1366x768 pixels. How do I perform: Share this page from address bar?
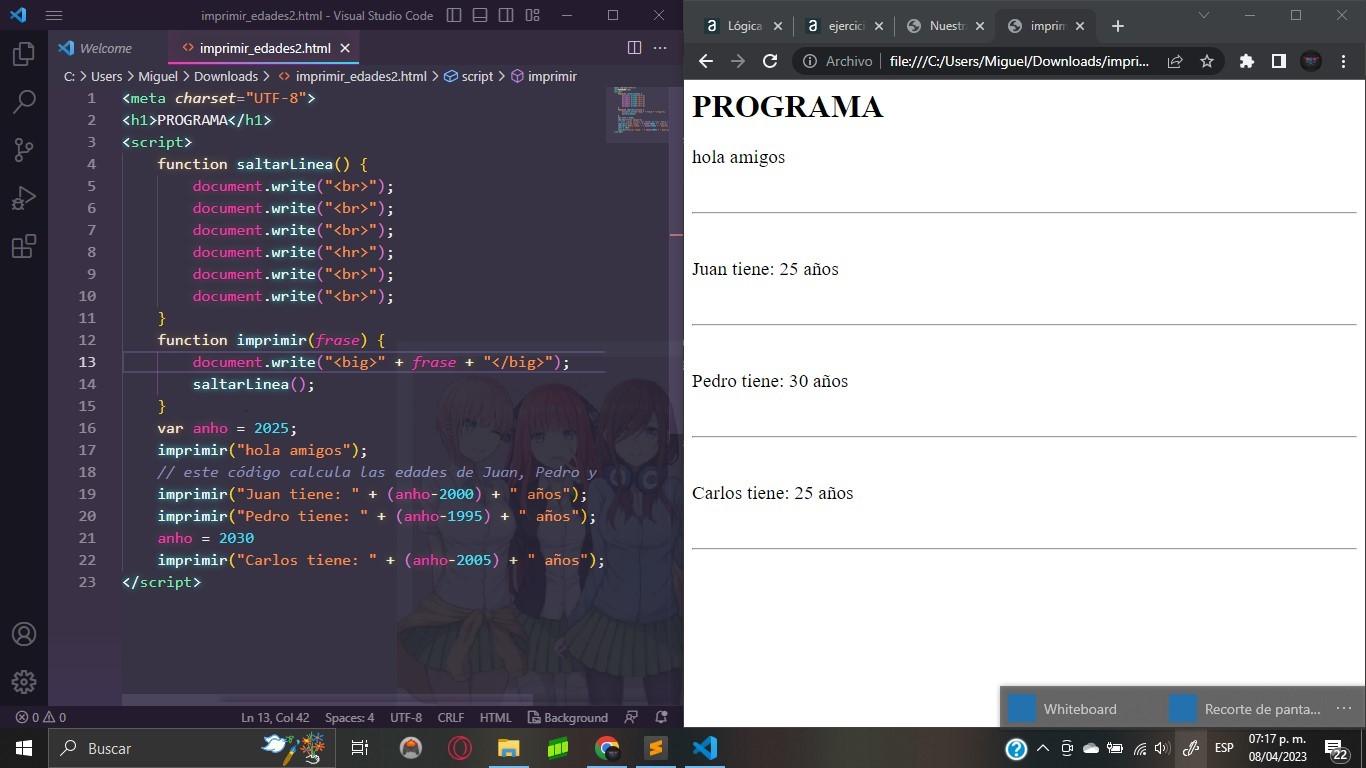1175,61
